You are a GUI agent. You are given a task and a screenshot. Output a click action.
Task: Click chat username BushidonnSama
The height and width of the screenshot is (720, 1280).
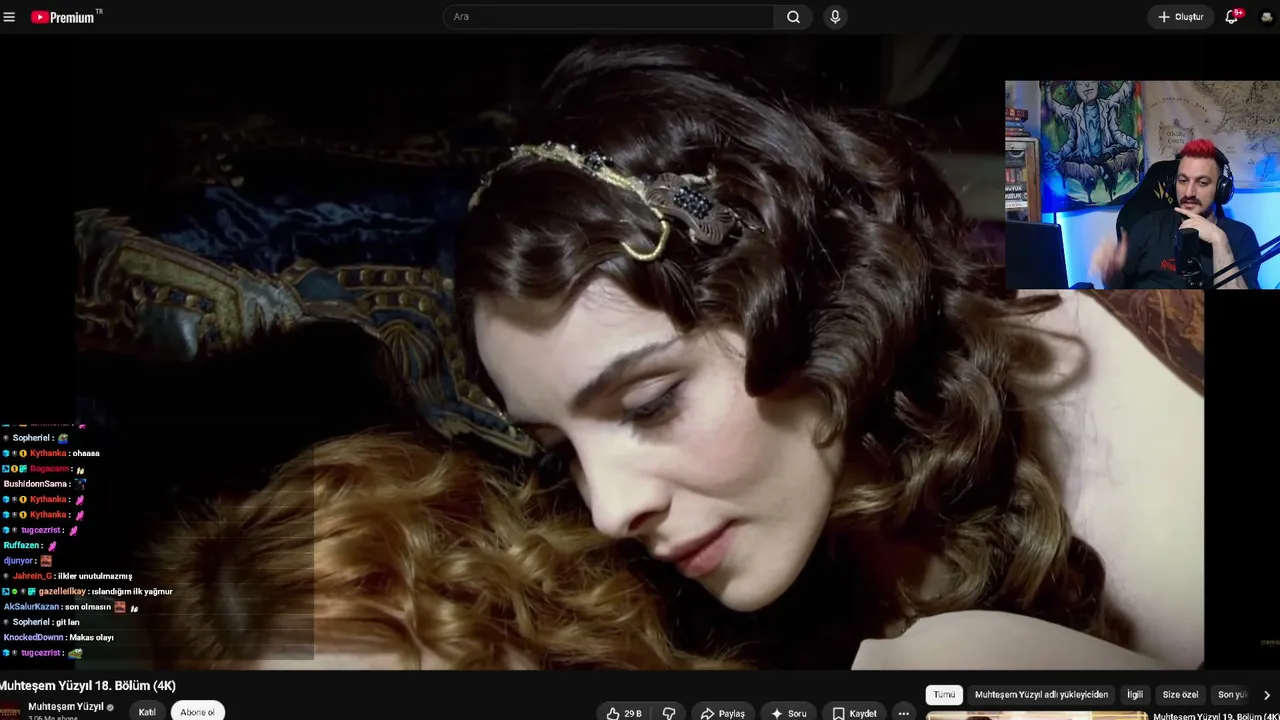(x=35, y=484)
